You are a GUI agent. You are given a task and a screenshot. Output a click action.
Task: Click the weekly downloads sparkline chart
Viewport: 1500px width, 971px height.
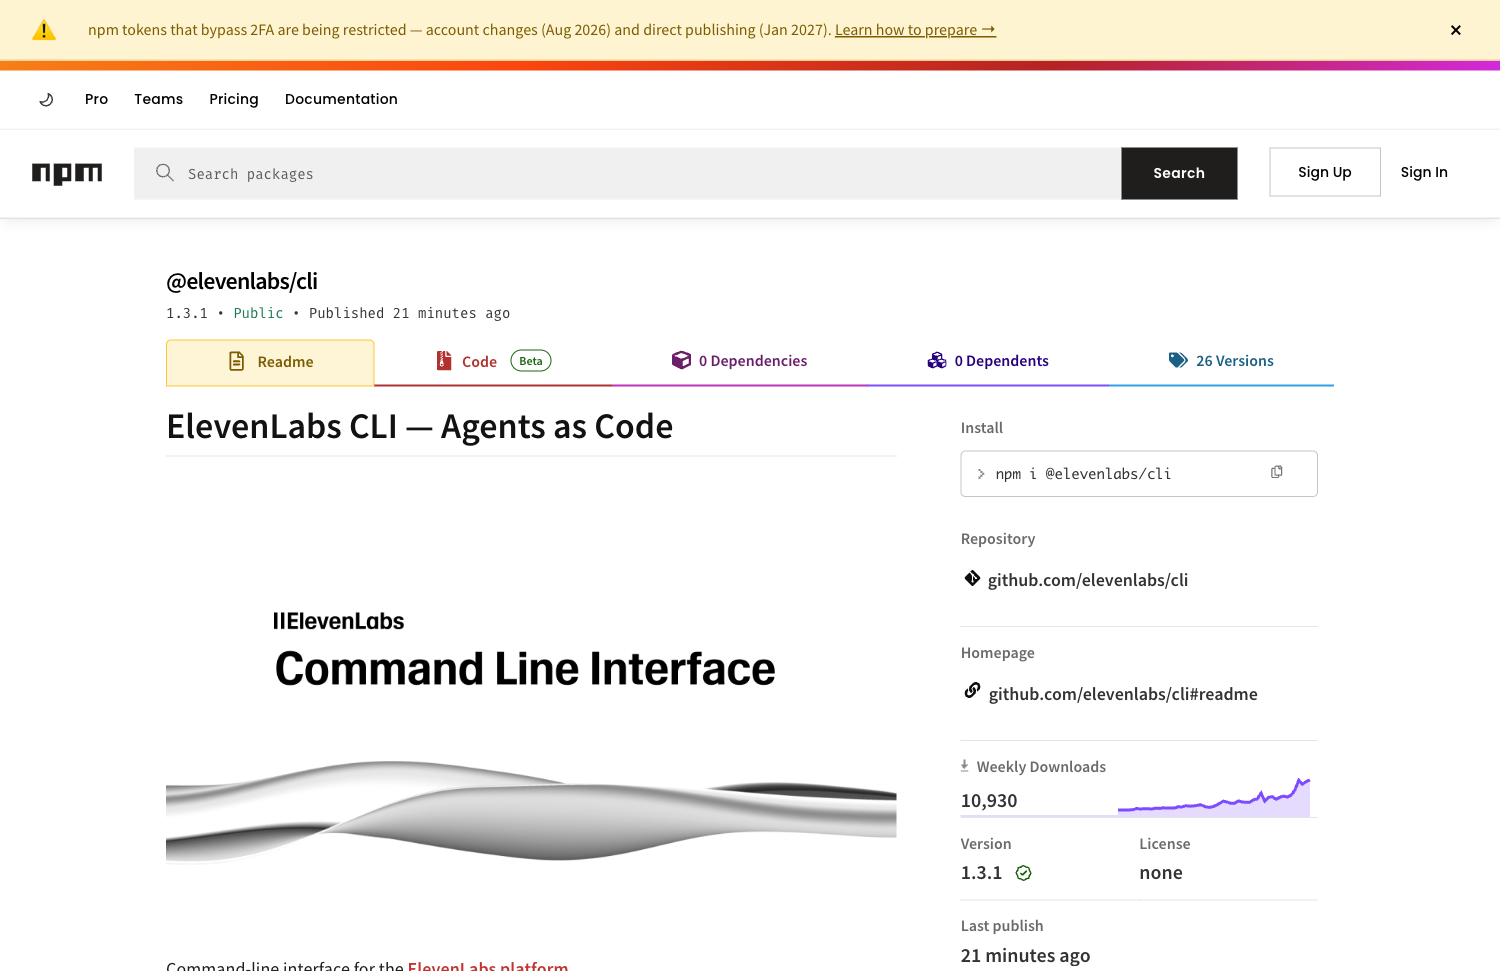pyautogui.click(x=1214, y=797)
